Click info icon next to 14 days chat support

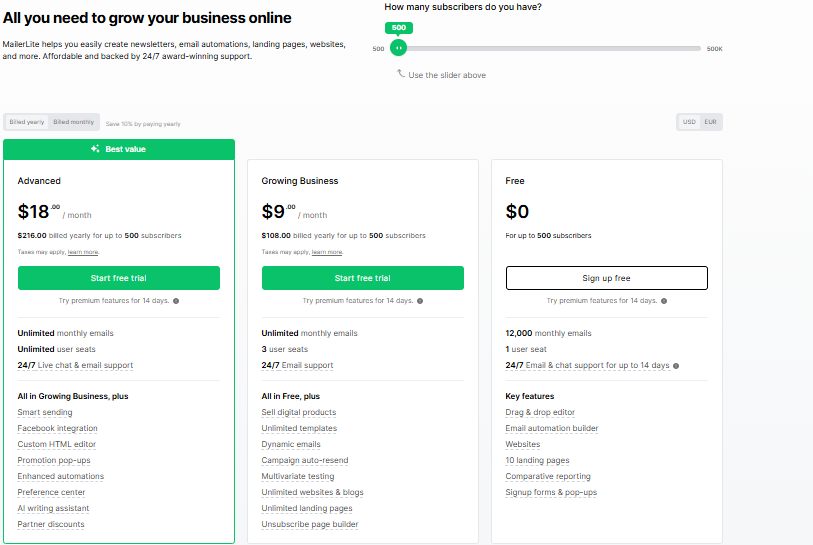pos(676,366)
